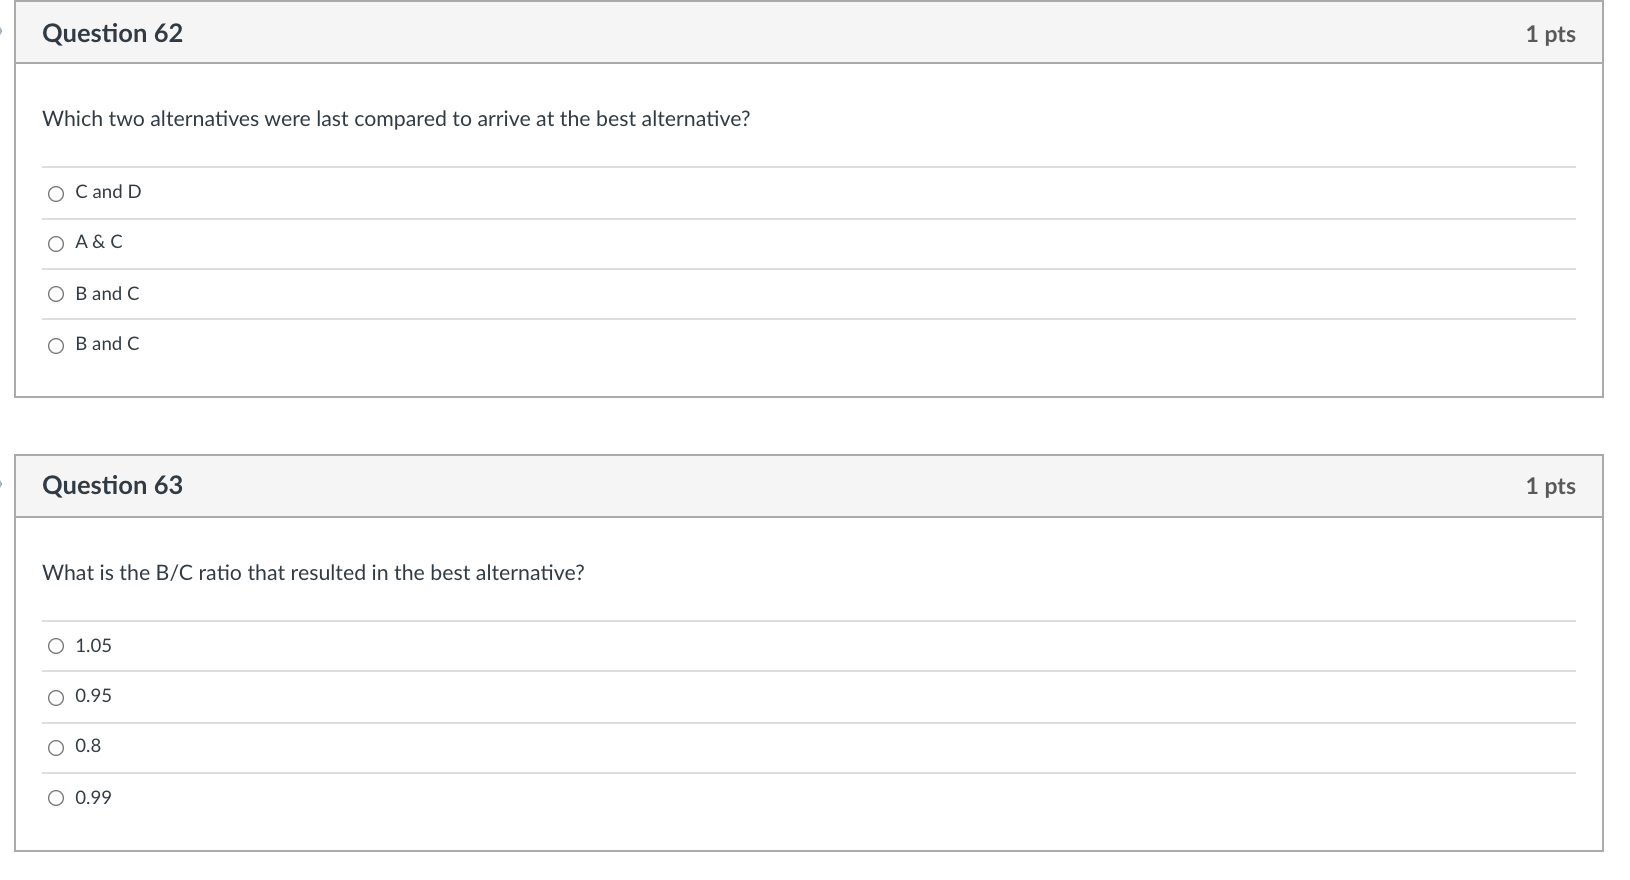Select the radio button for "C and D"
This screenshot has width=1630, height=880.
coord(56,192)
